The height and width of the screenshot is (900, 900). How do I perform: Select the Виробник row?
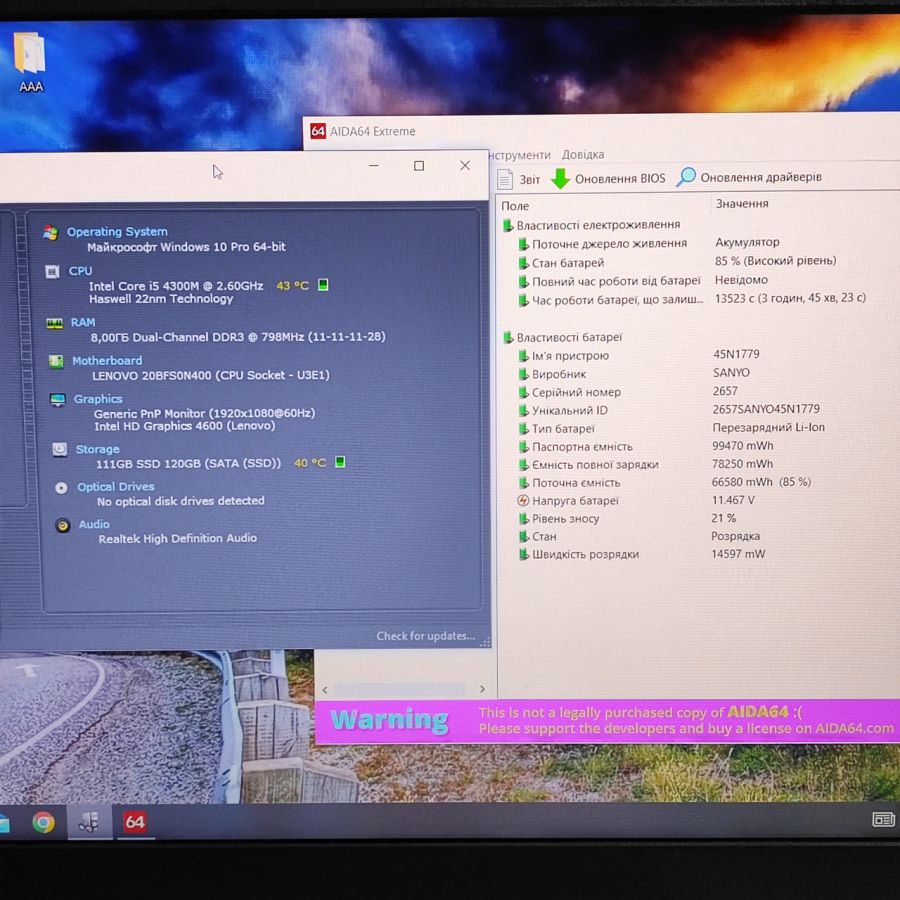634,374
